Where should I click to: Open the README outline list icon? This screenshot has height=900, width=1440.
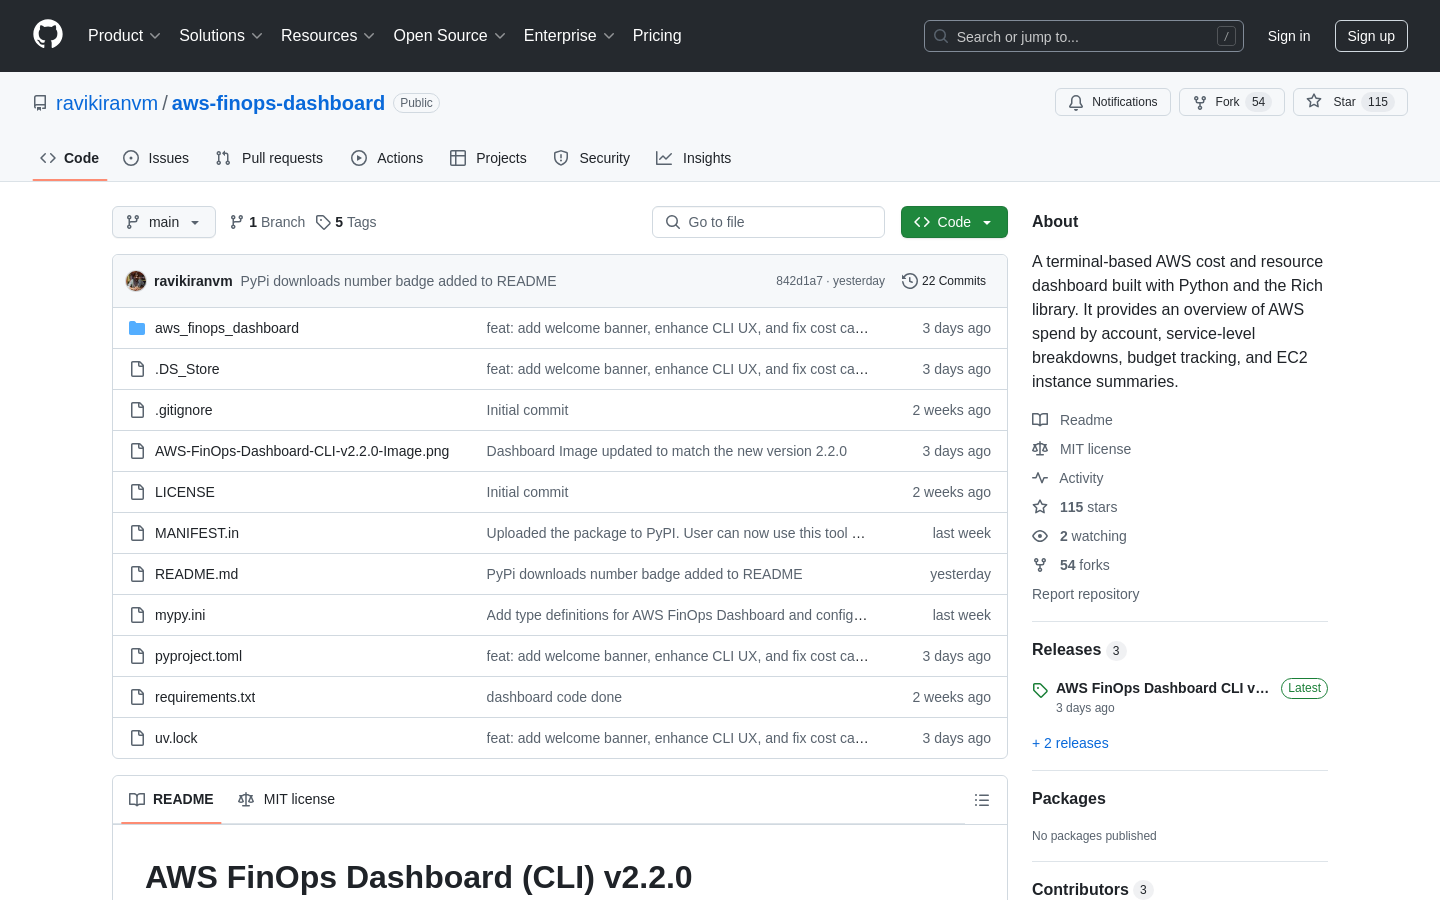(982, 800)
